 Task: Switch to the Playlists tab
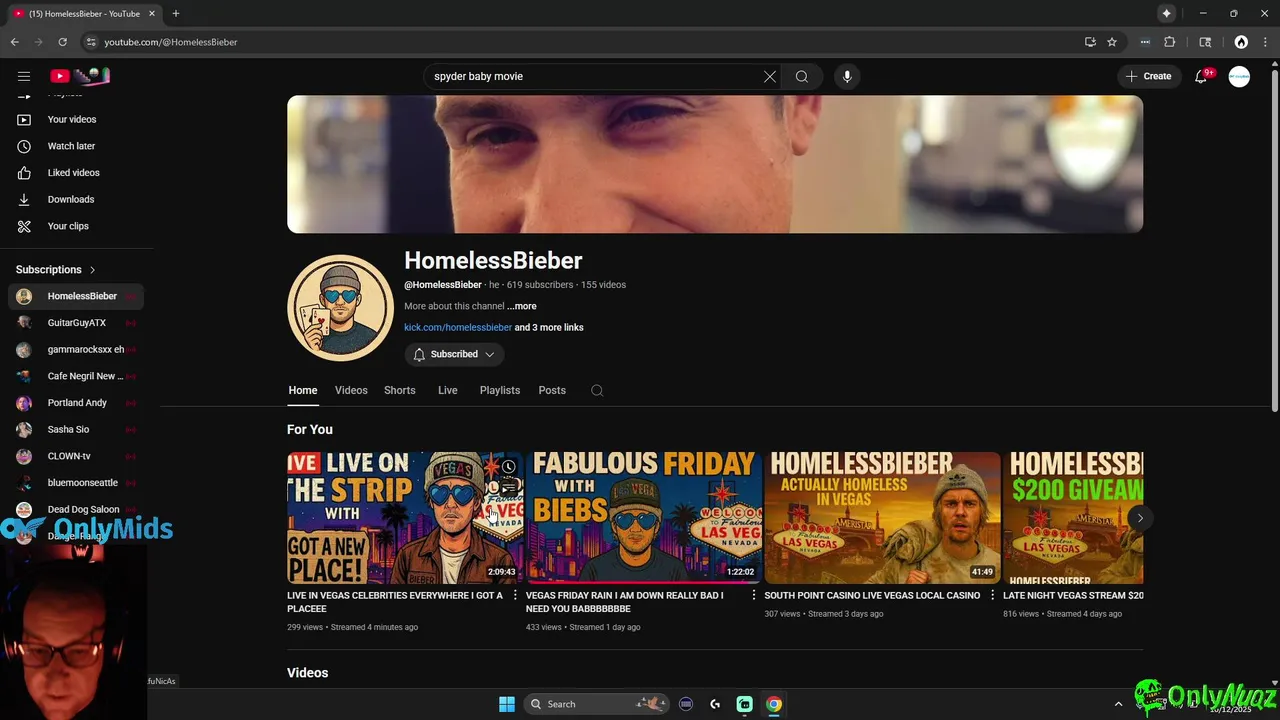500,391
